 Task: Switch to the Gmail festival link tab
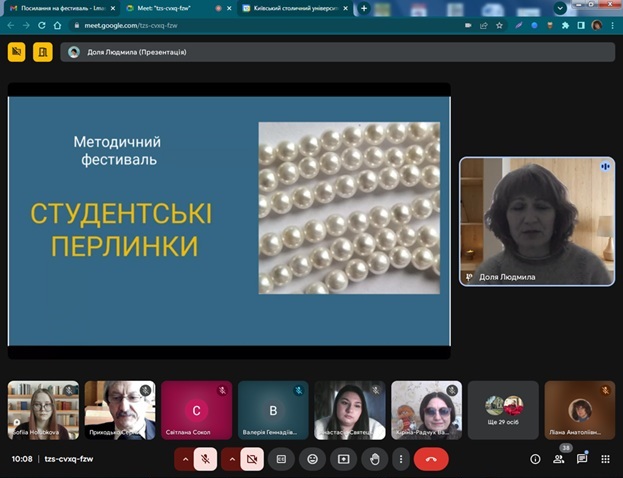(x=62, y=8)
